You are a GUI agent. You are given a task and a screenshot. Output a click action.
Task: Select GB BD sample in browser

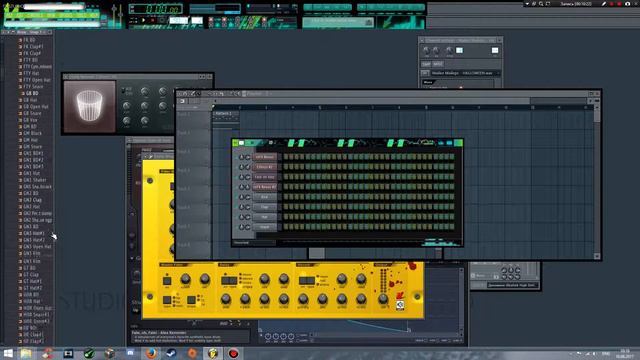(32, 93)
